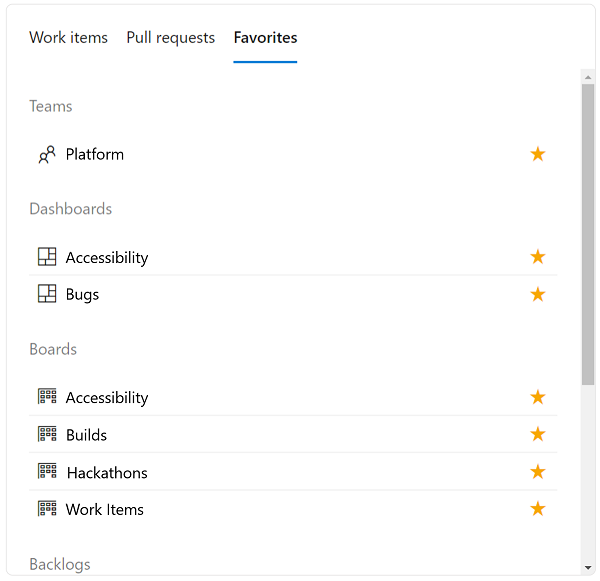Viewport: 600px width, 581px height.
Task: Unfavorite the Platform team star
Action: coord(538,154)
